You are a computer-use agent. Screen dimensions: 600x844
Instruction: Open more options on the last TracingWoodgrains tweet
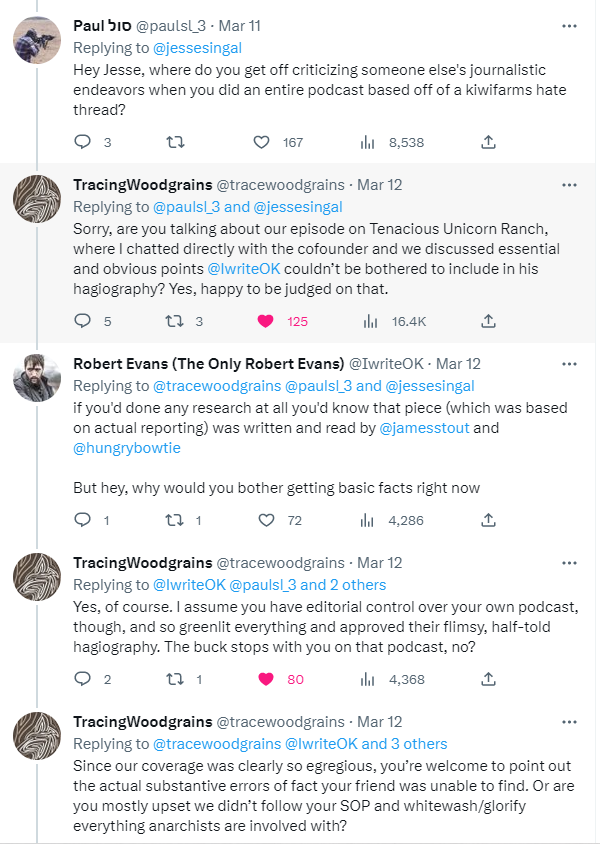(x=569, y=722)
